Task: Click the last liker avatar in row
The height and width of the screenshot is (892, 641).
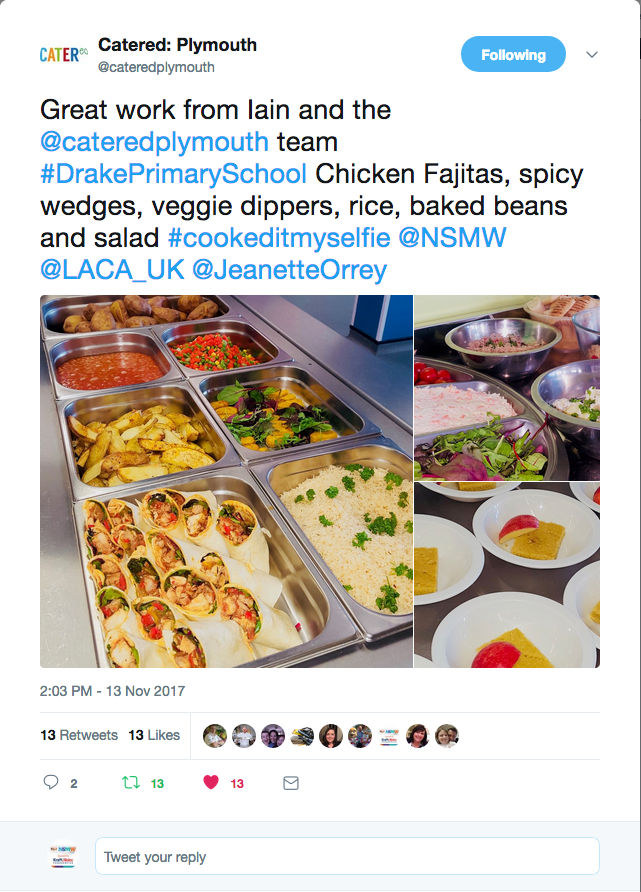Action: [447, 736]
